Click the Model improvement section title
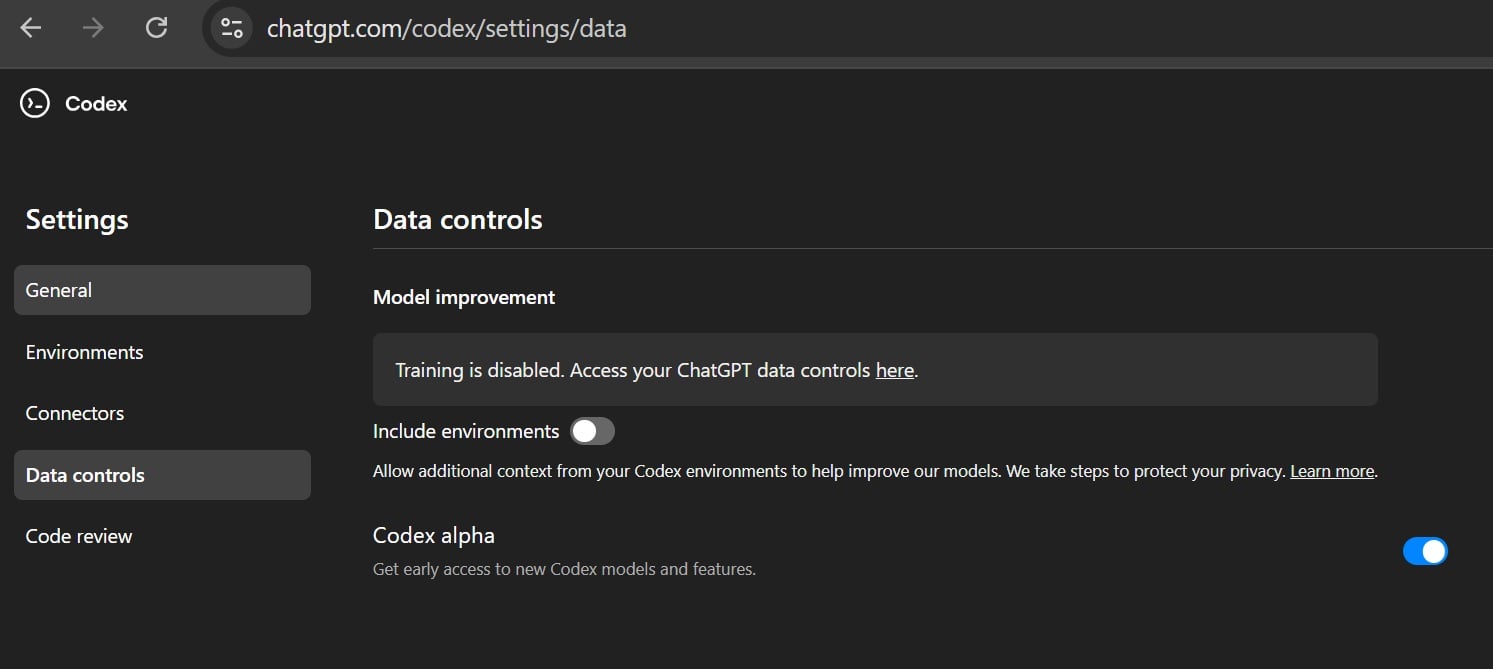The width and height of the screenshot is (1493, 669). click(463, 297)
